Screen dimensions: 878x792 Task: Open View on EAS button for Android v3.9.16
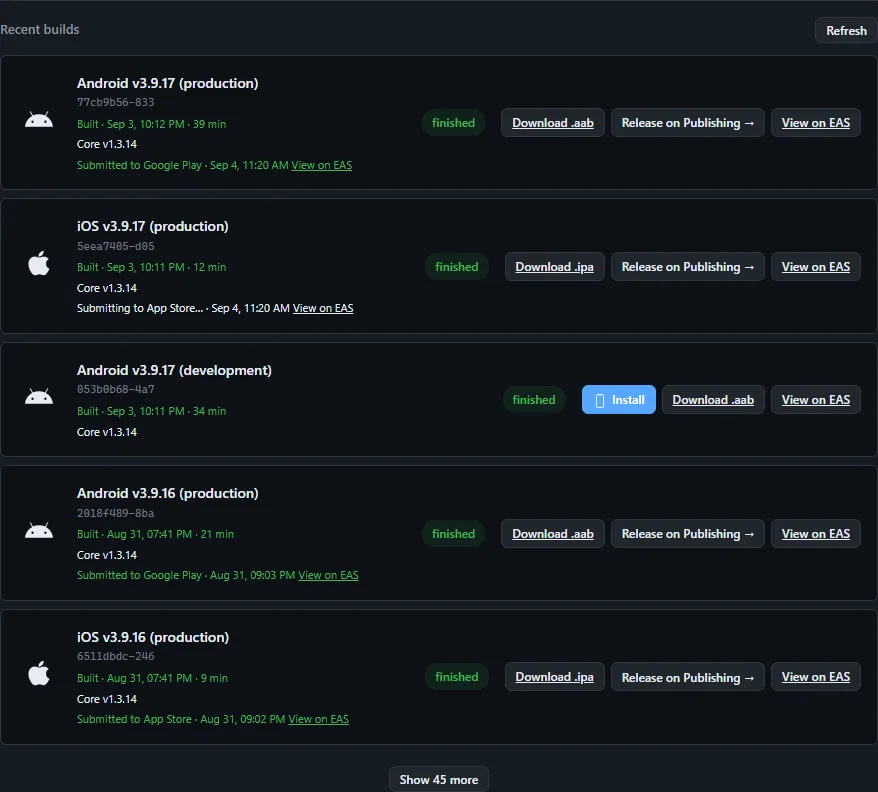click(815, 534)
